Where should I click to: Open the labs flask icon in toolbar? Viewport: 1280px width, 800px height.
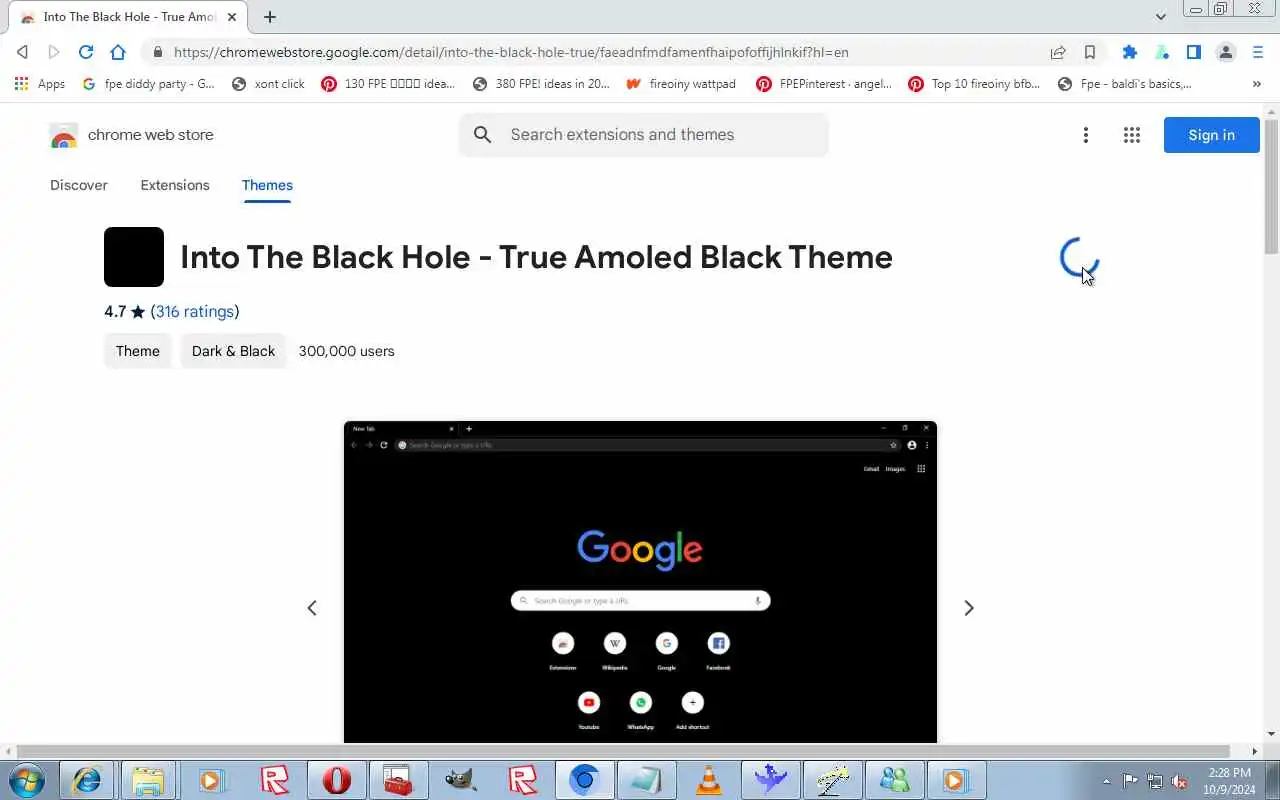coord(1162,52)
